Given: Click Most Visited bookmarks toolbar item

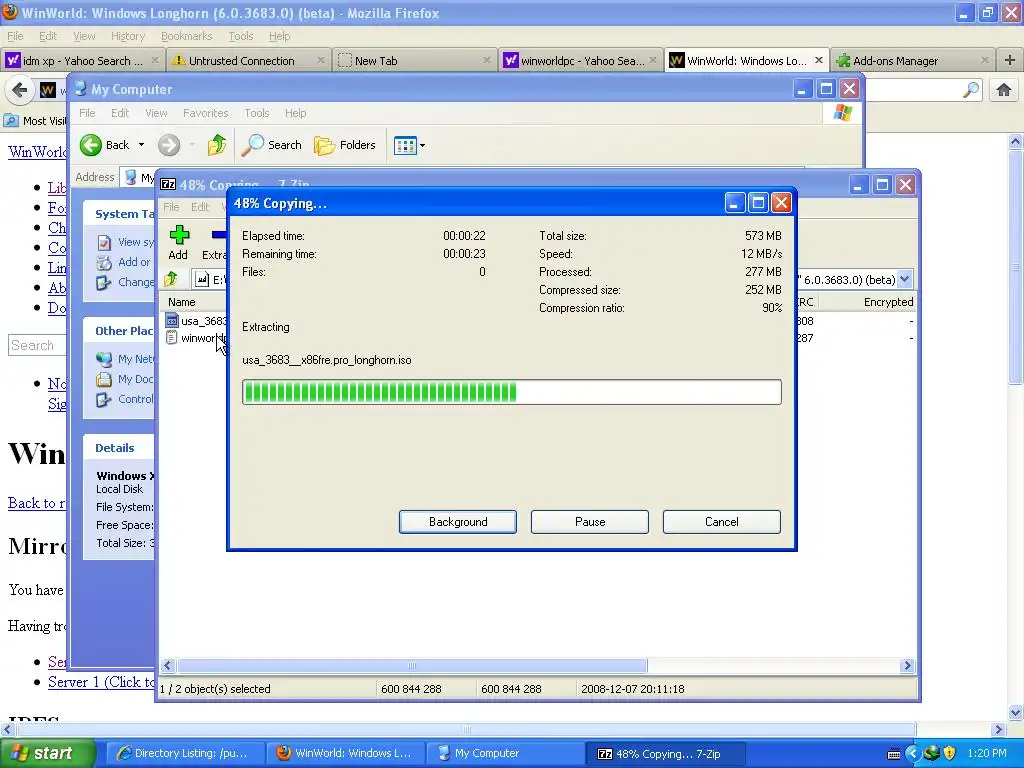Looking at the screenshot, I should click(35, 121).
